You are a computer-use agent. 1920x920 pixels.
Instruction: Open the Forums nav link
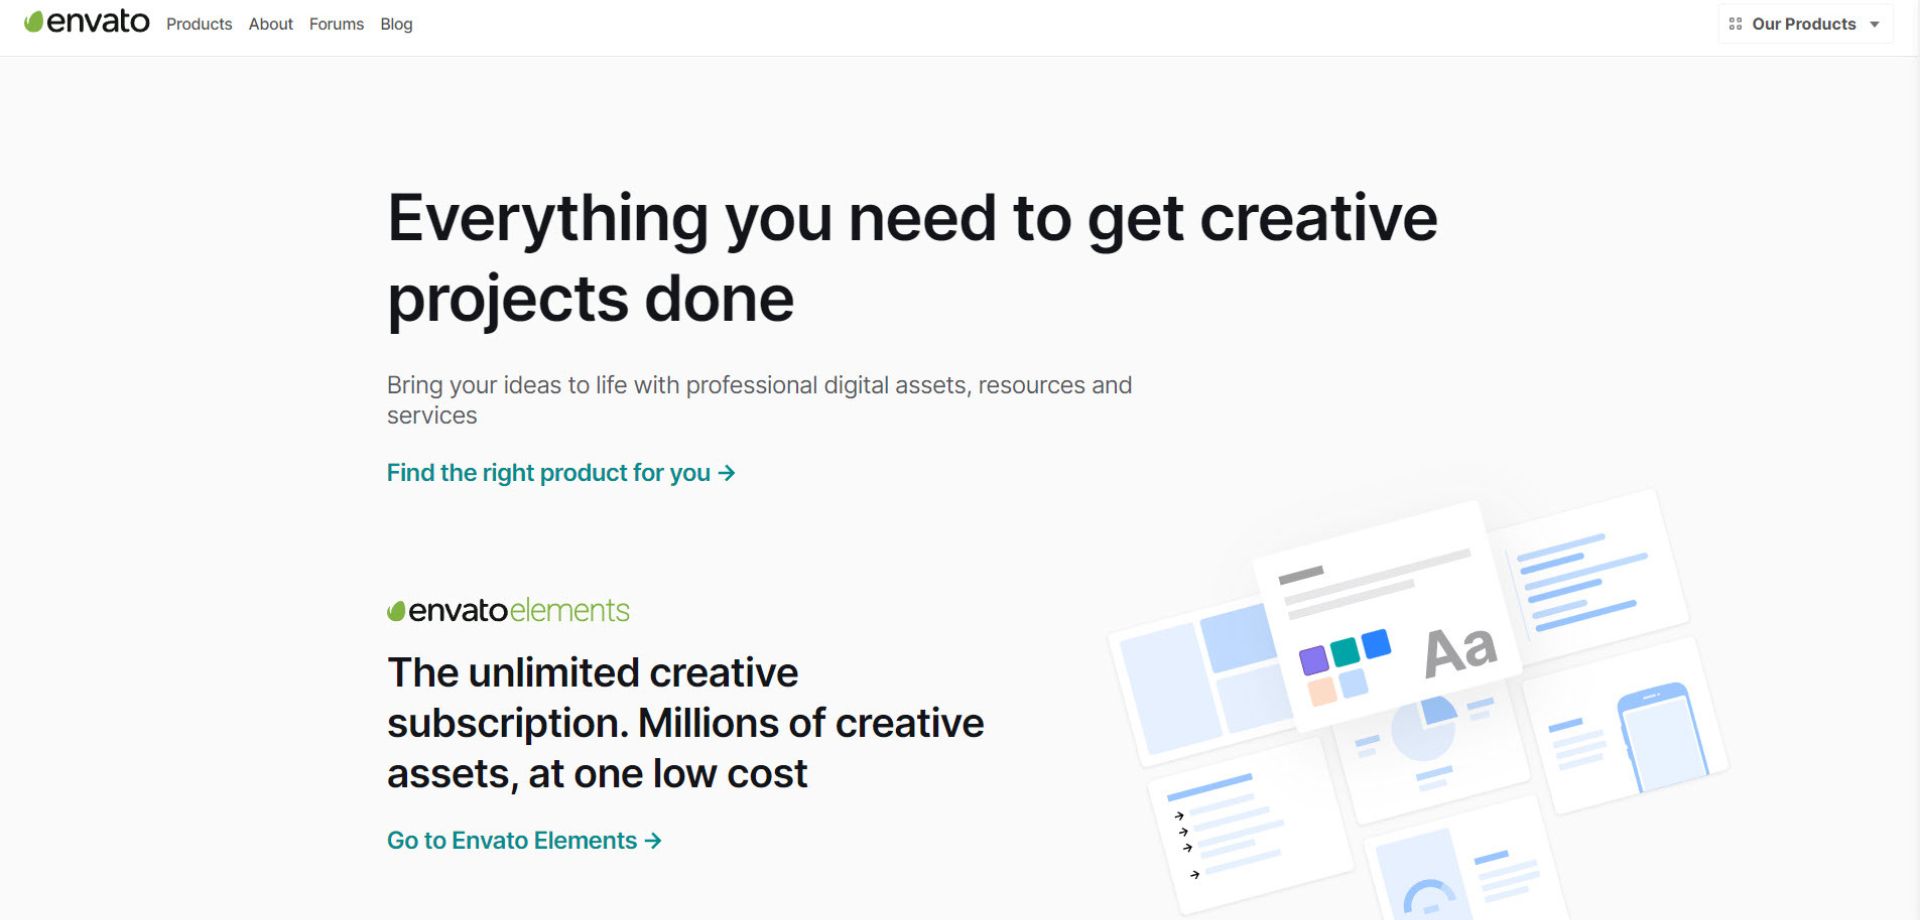pyautogui.click(x=336, y=24)
